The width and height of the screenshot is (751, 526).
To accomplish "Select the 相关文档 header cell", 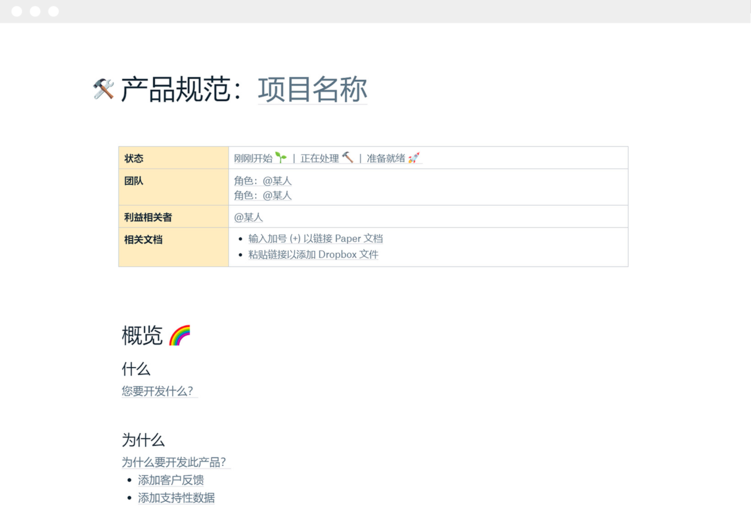I will 173,246.
